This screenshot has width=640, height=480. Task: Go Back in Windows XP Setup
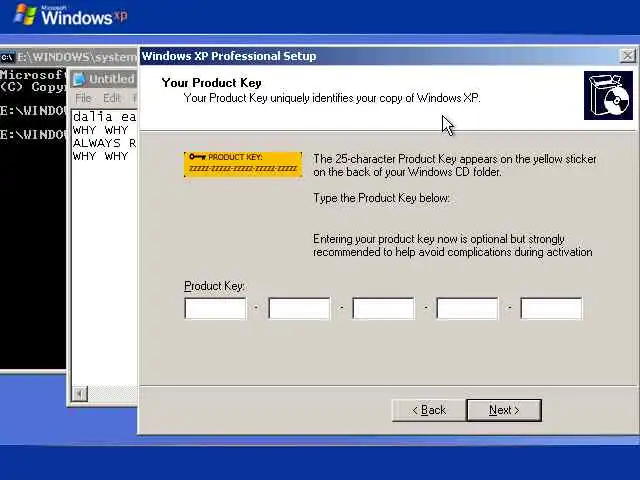click(x=429, y=410)
